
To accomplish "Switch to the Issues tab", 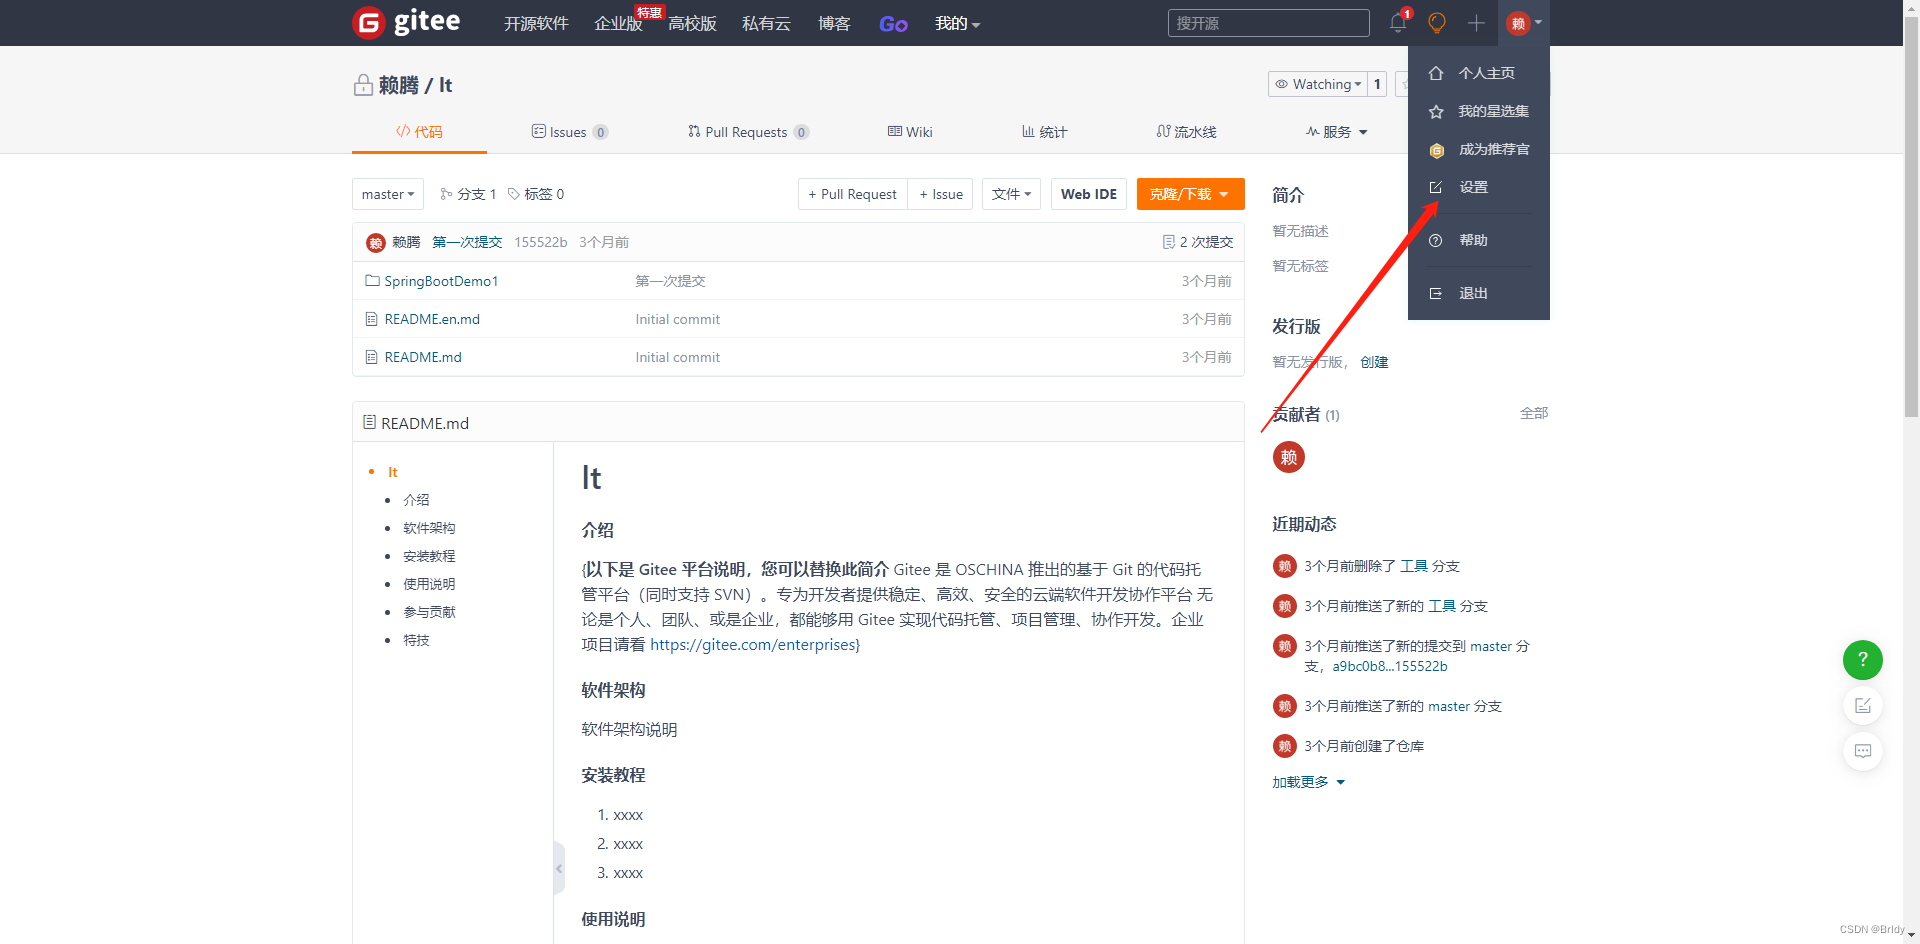I will pos(569,131).
